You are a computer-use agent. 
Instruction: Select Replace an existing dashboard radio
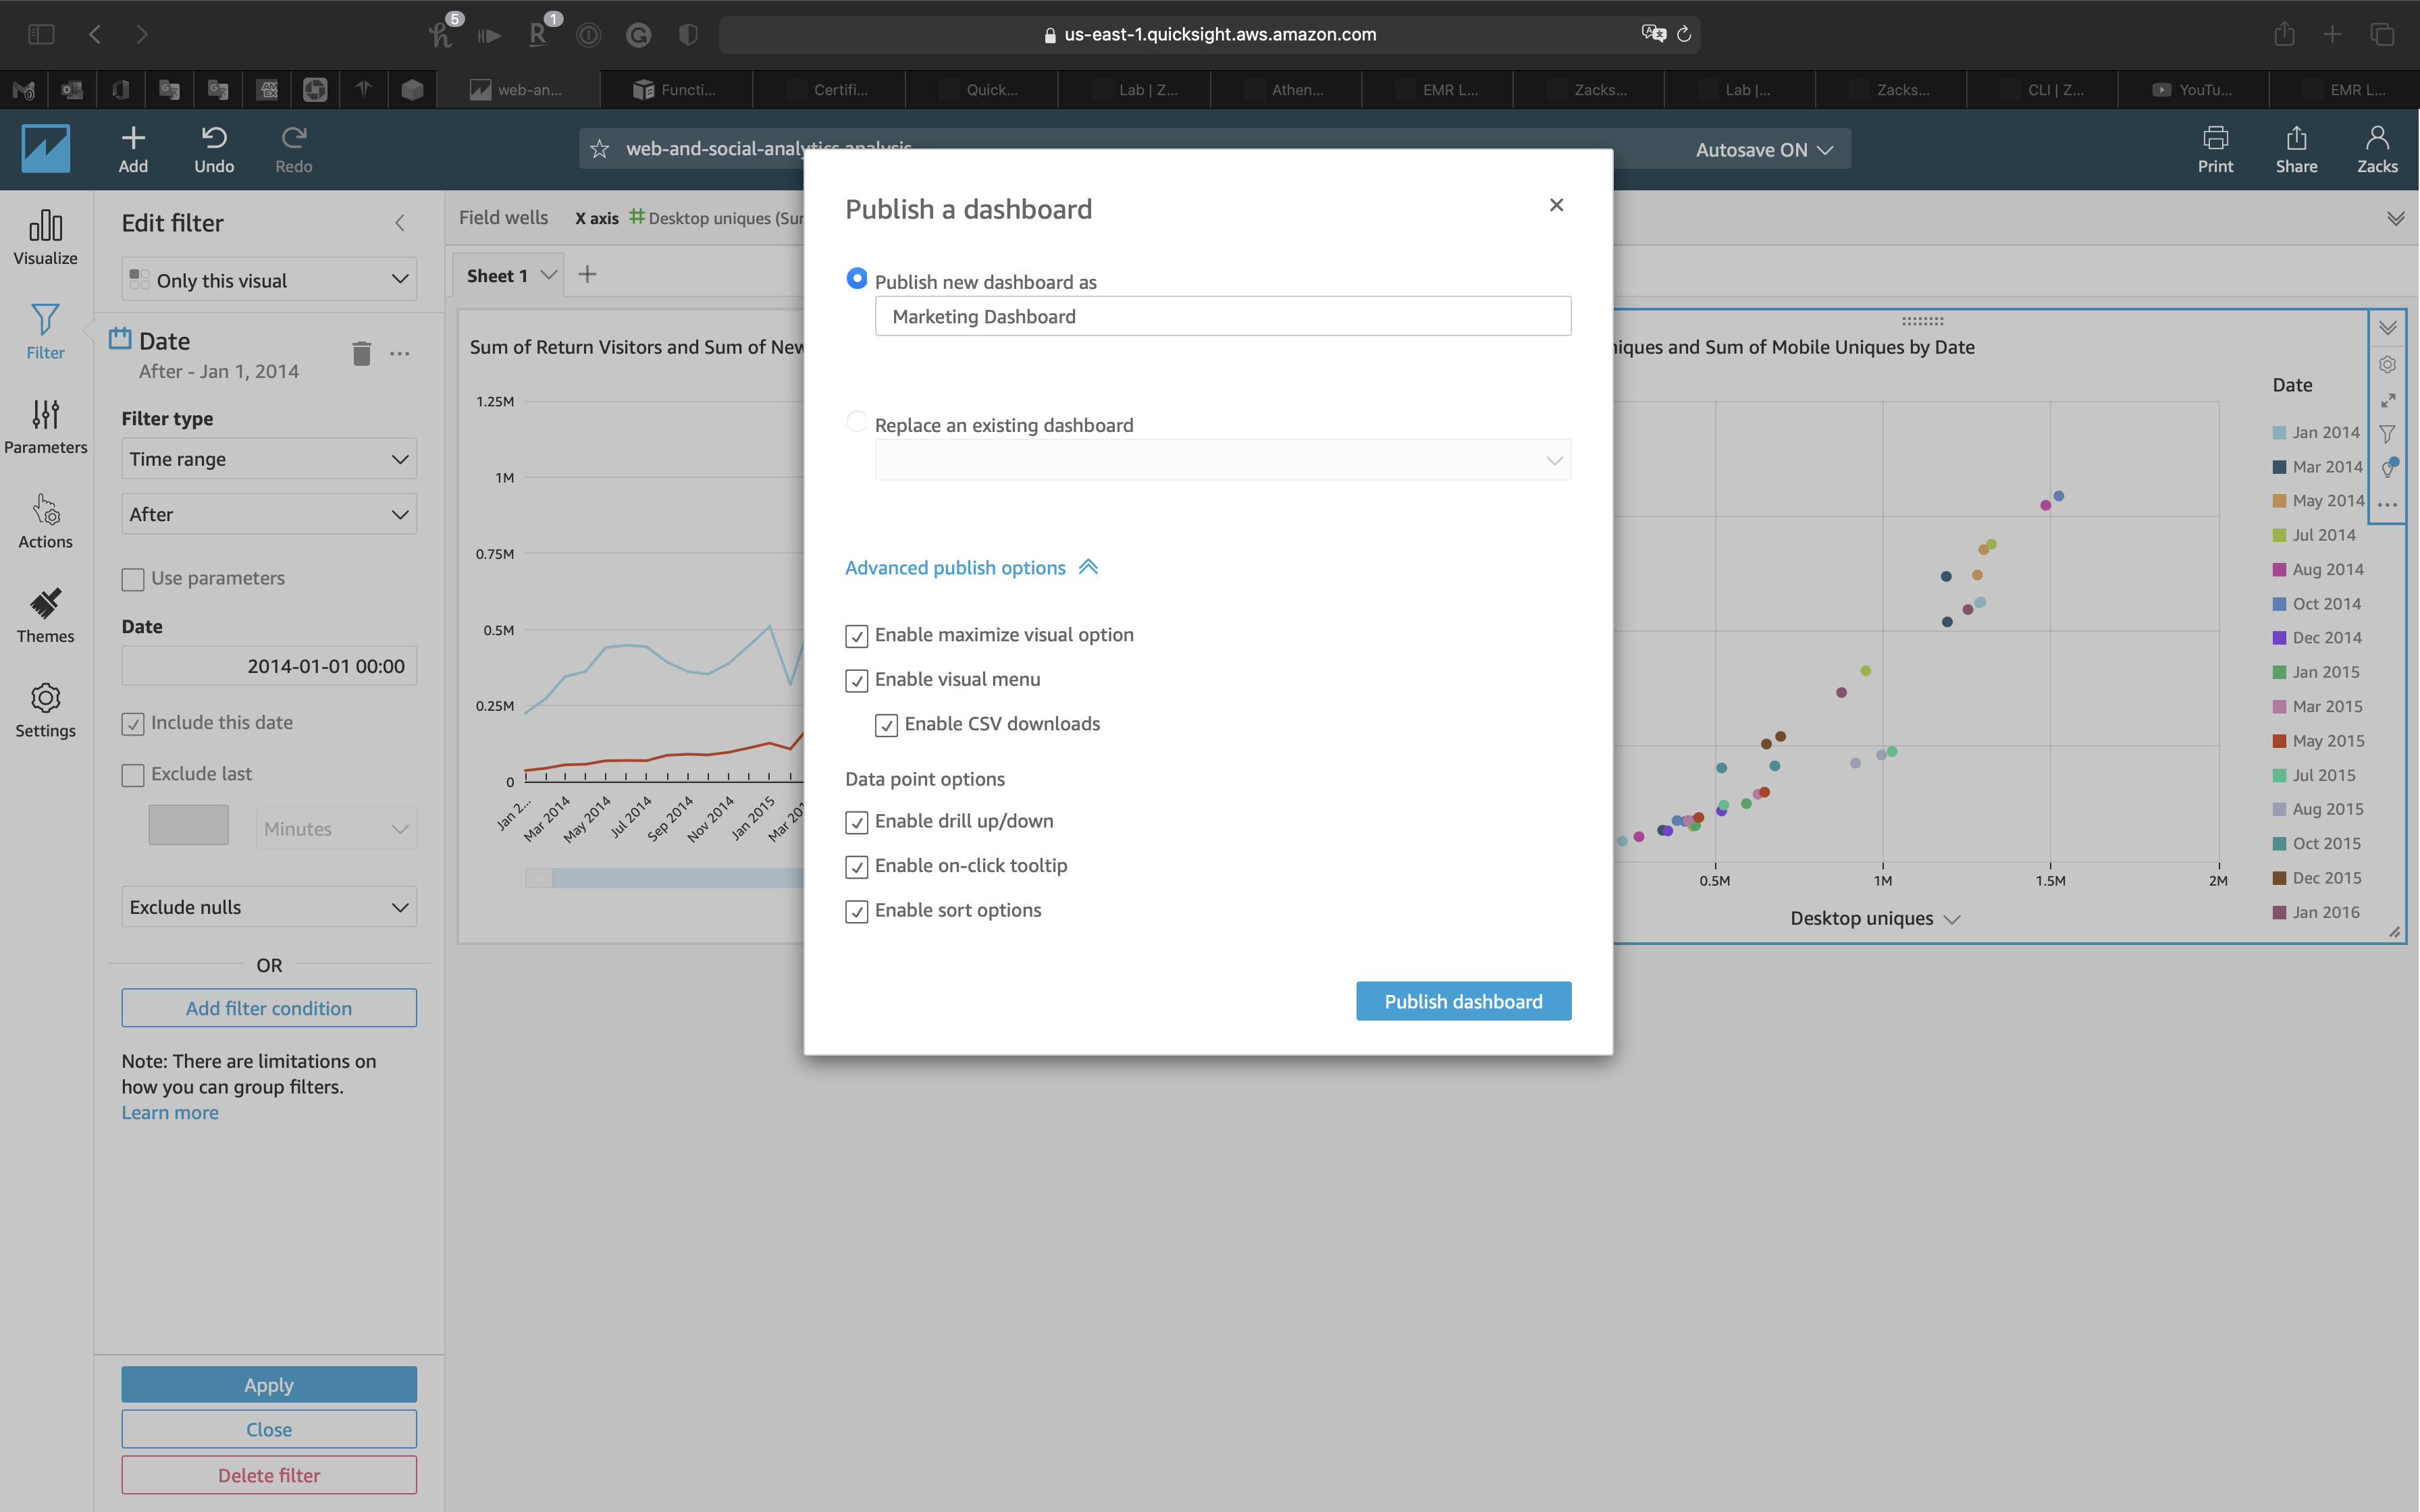856,422
